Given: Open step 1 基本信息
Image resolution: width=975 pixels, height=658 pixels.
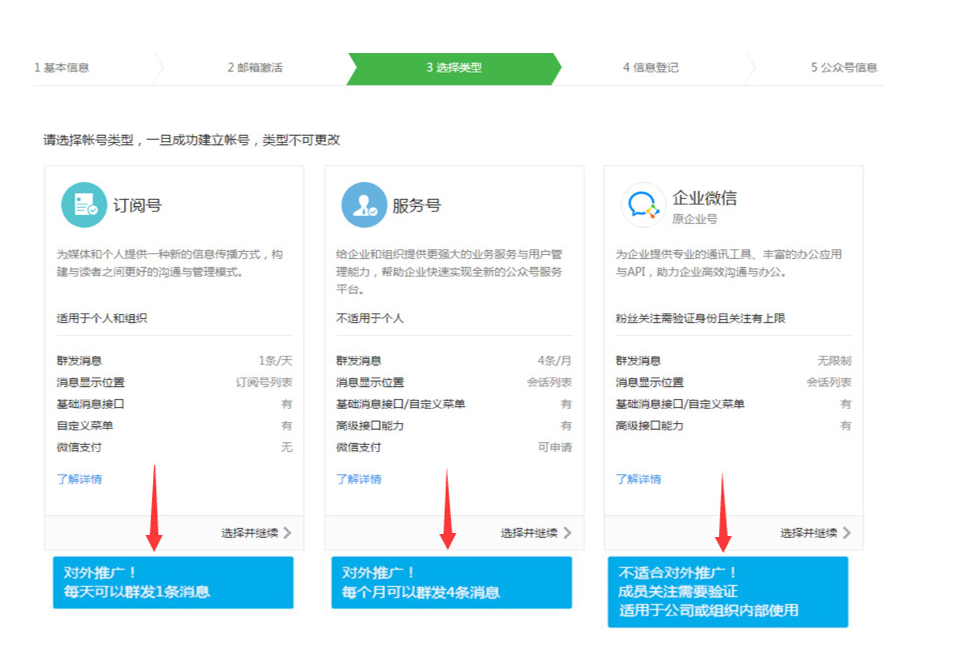Looking at the screenshot, I should click(62, 68).
